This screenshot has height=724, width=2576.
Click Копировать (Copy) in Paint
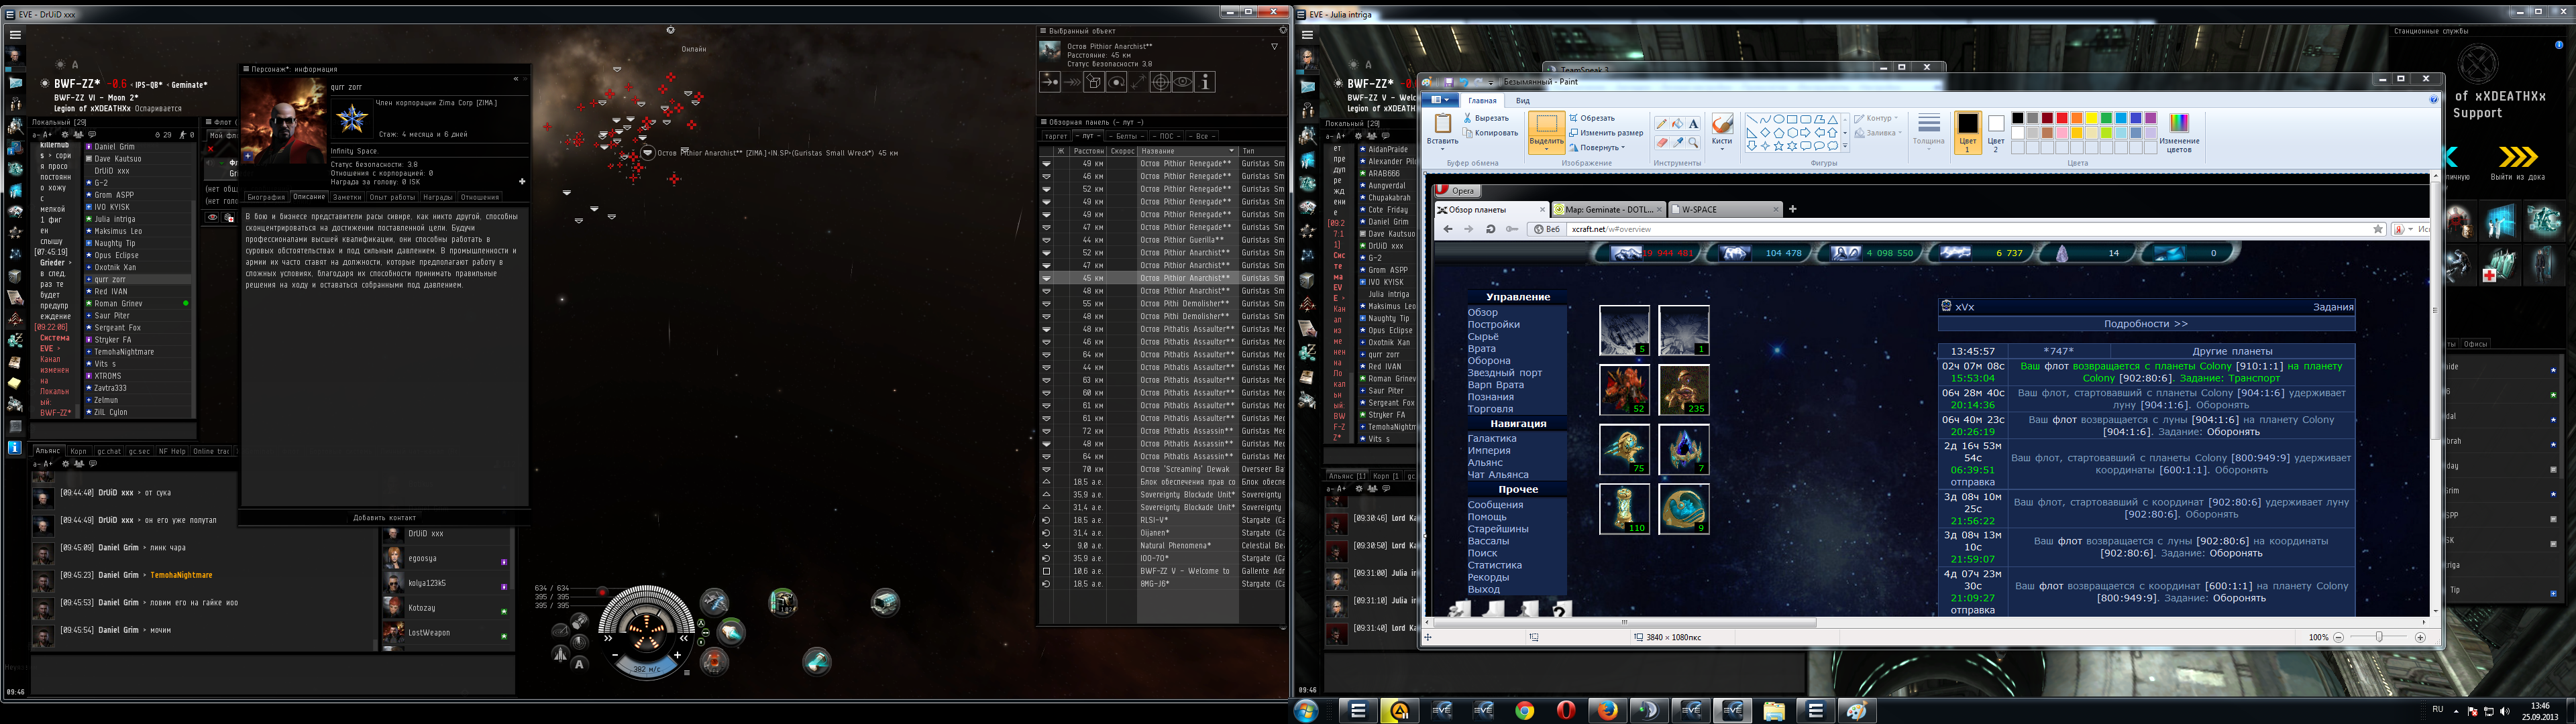(x=1490, y=132)
